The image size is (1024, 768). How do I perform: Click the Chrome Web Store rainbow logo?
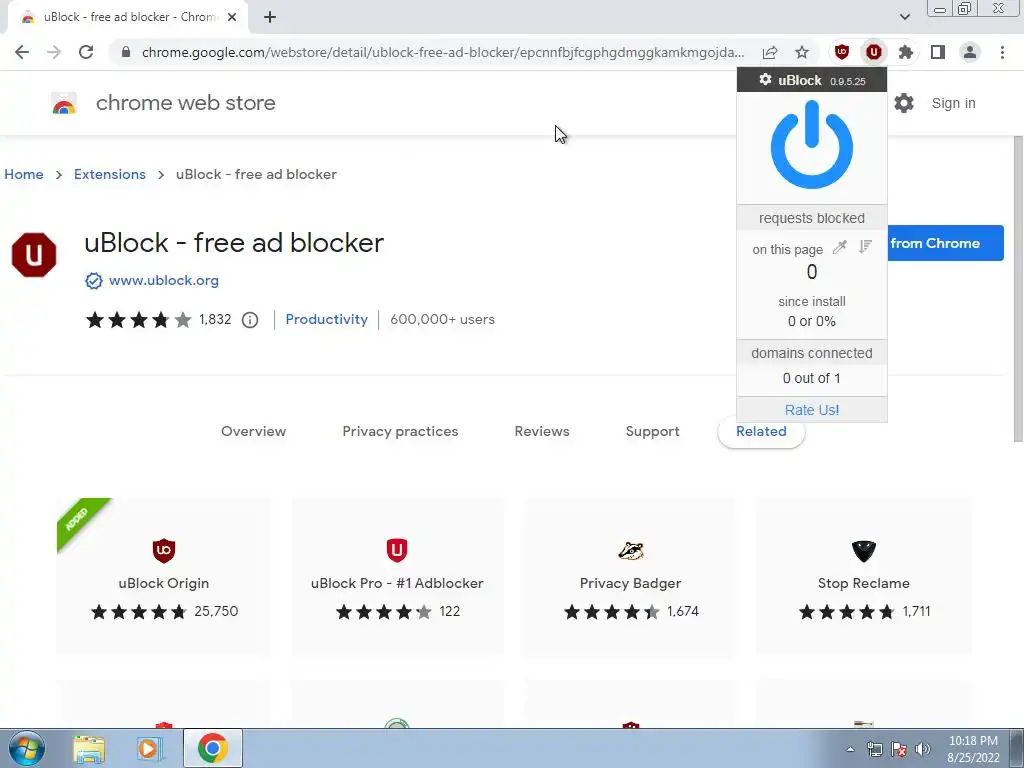click(64, 103)
